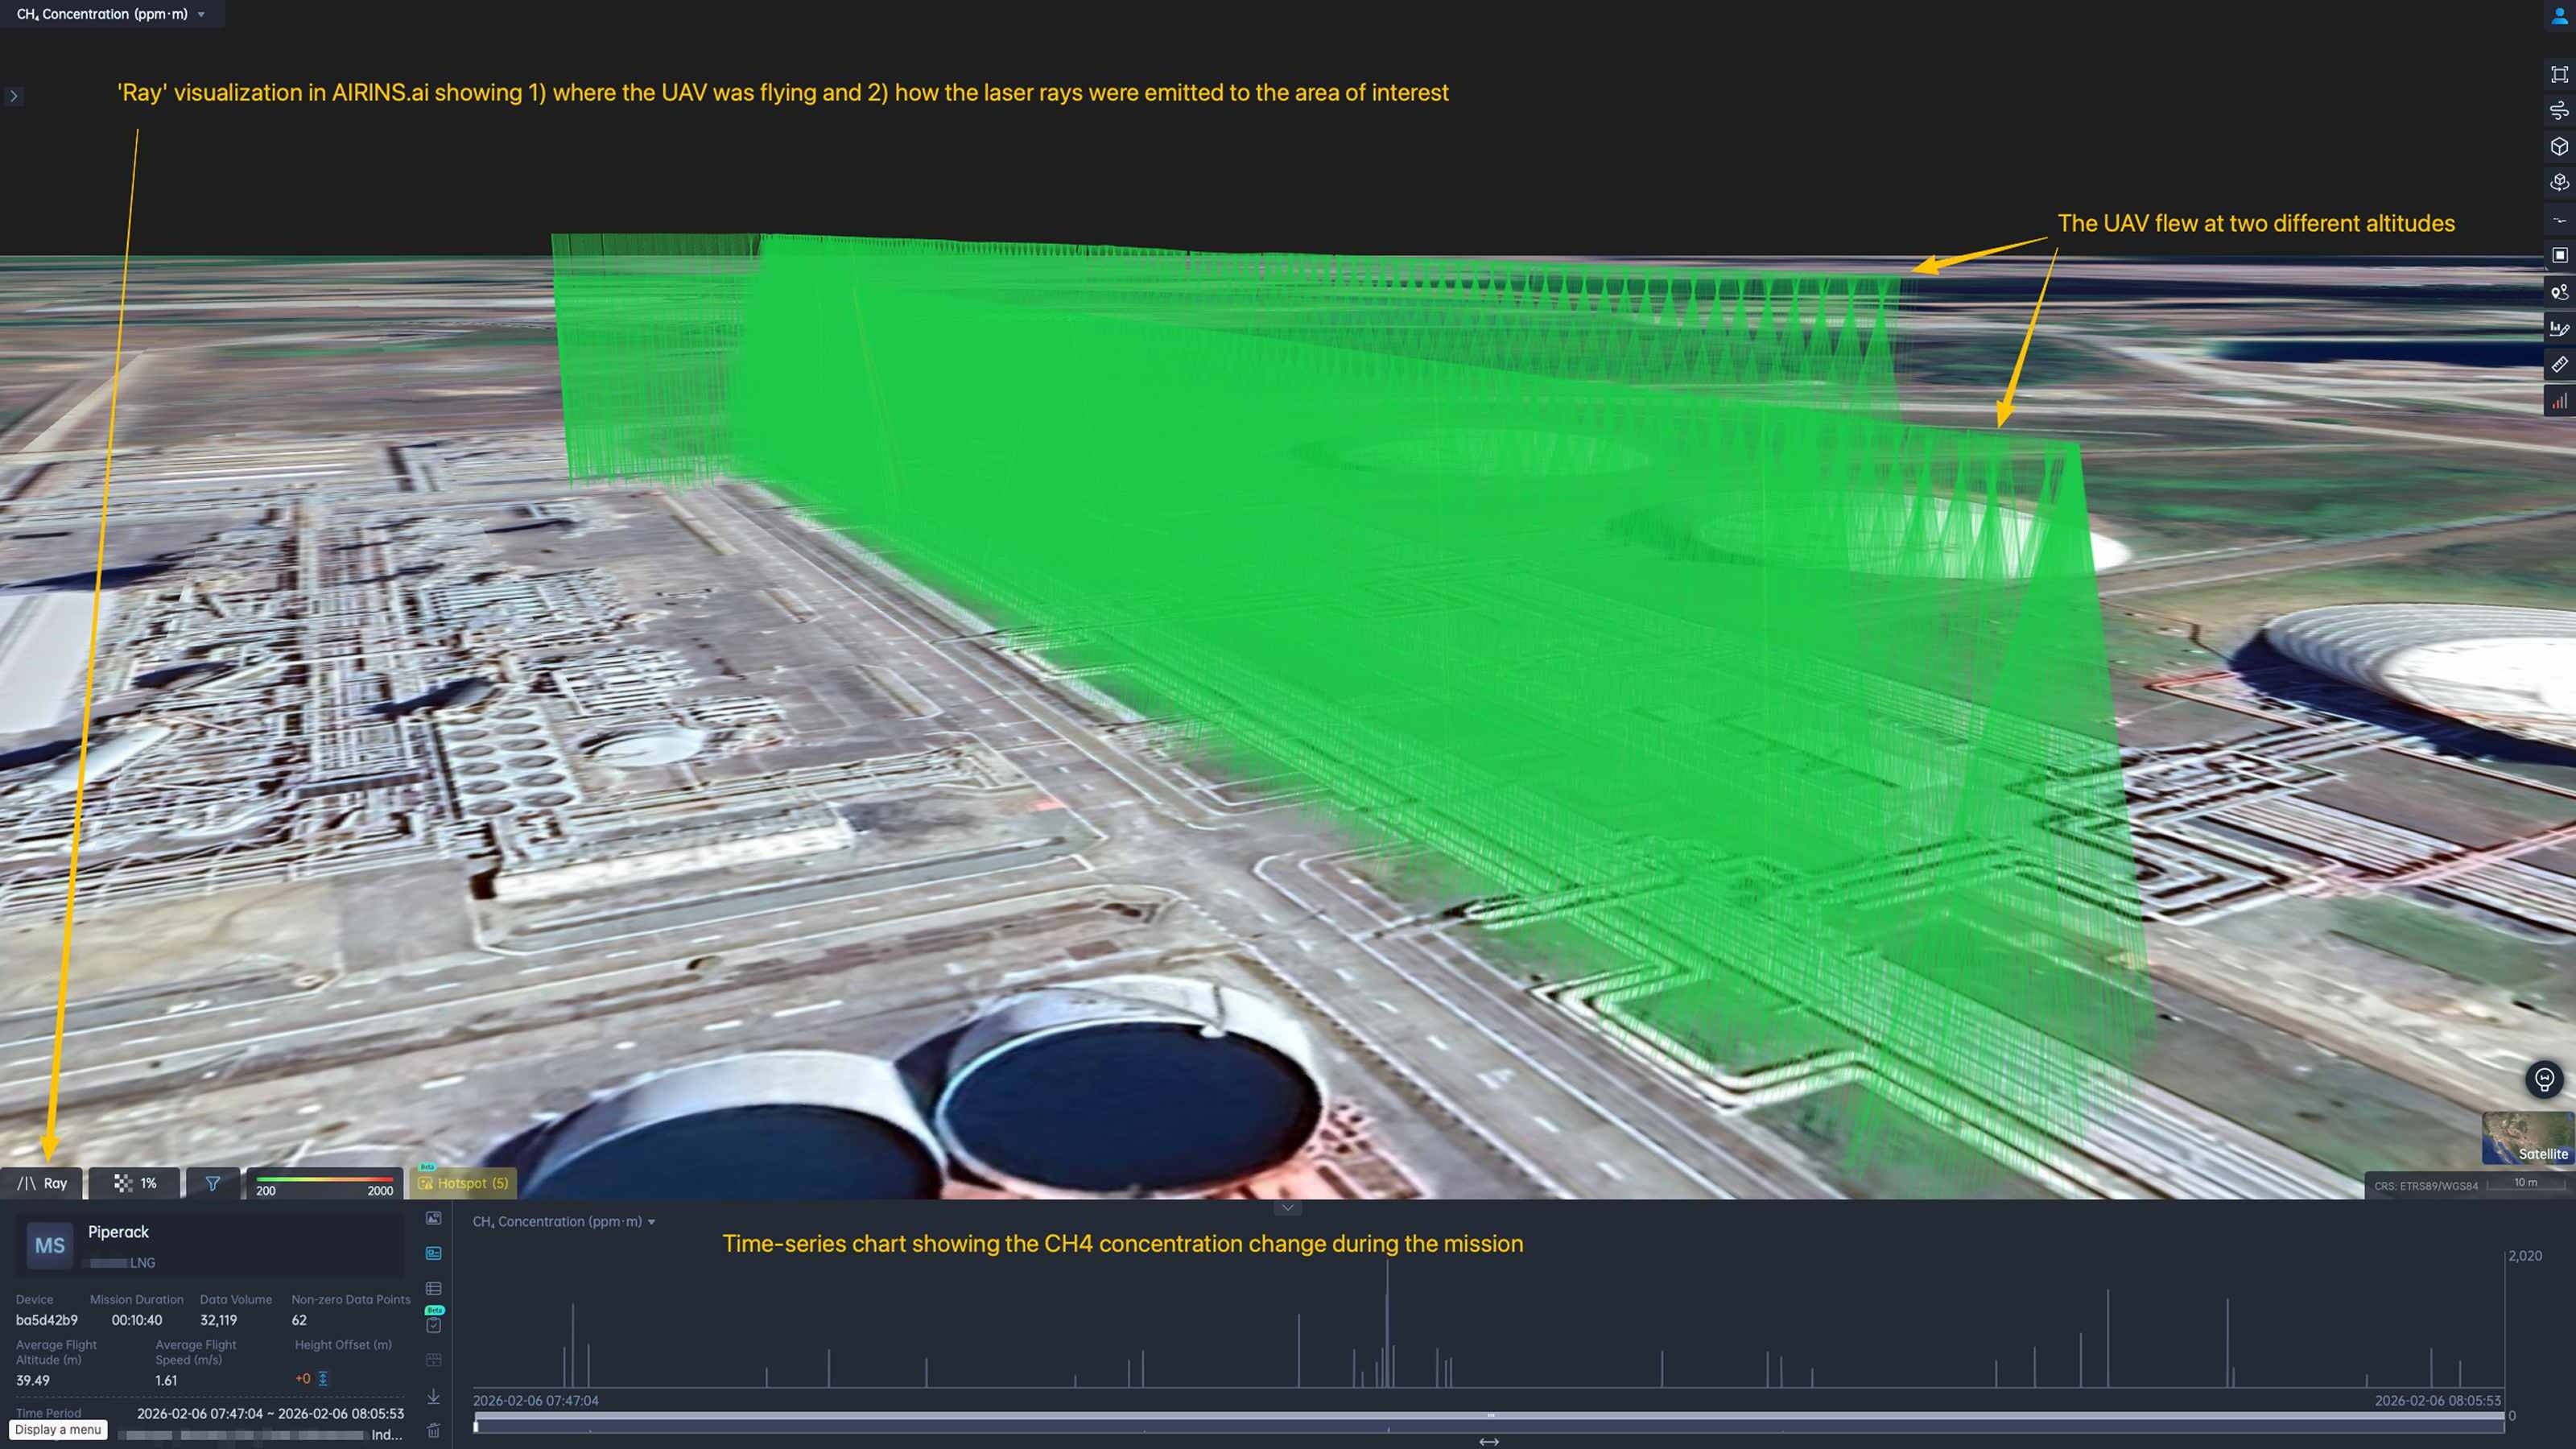
Task: Click the download icon in mission panel
Action: pos(433,1396)
